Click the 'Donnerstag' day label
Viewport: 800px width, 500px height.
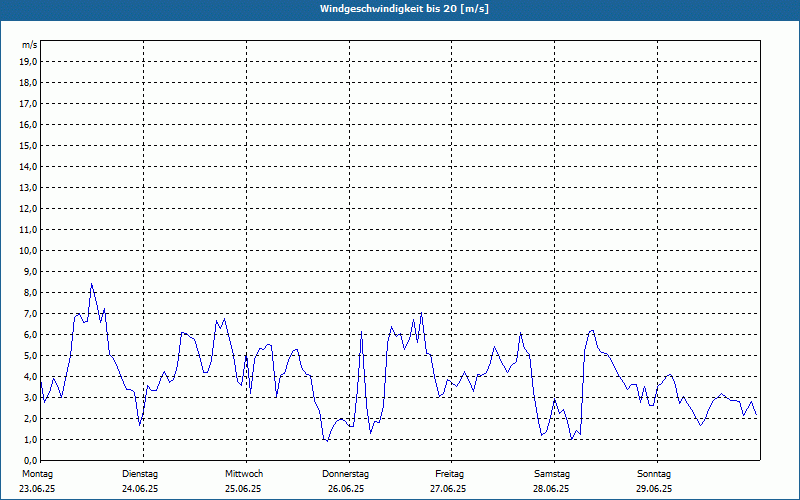(x=345, y=474)
